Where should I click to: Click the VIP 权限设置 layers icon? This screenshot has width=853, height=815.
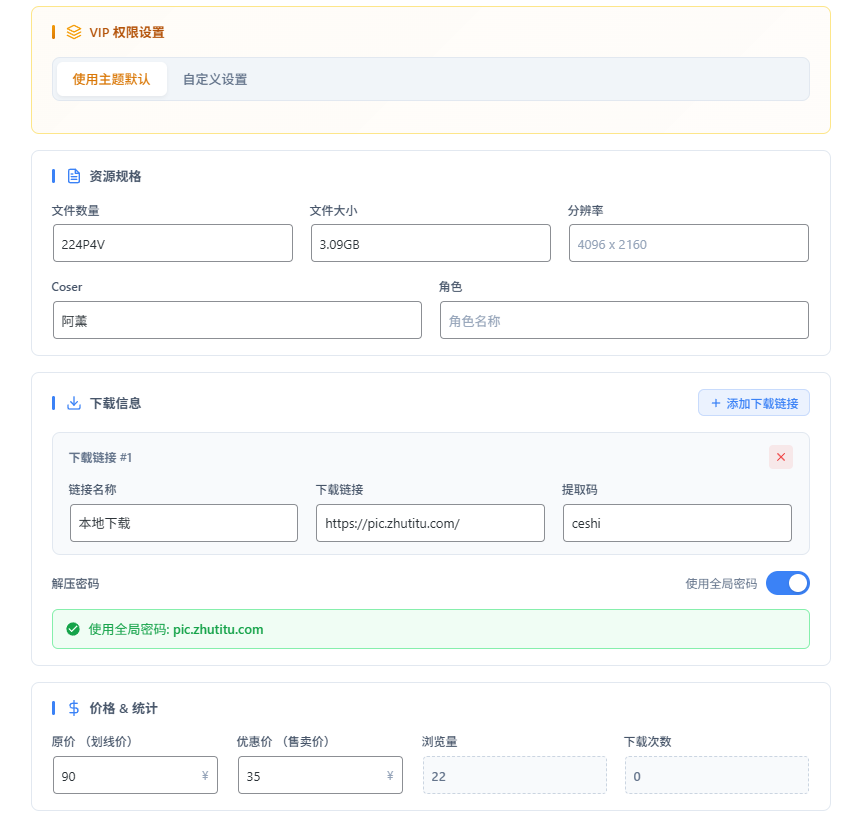point(74,32)
